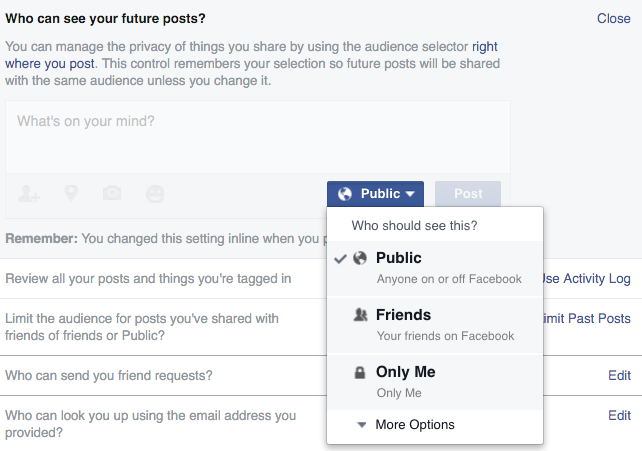
Task: Click the location pin icon in composer
Action: click(x=71, y=193)
